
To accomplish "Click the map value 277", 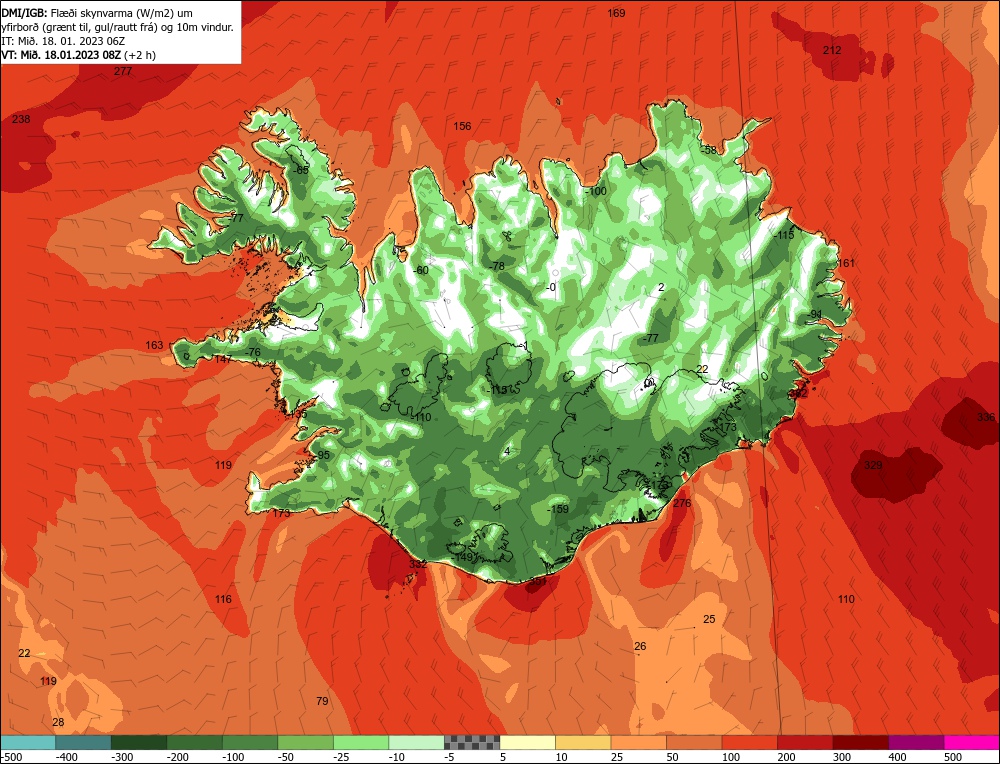I will (x=123, y=71).
